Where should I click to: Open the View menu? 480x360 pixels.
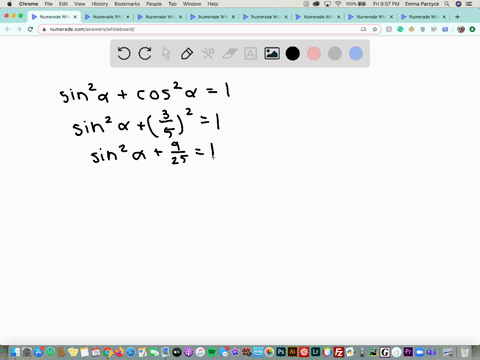[x=79, y=4]
